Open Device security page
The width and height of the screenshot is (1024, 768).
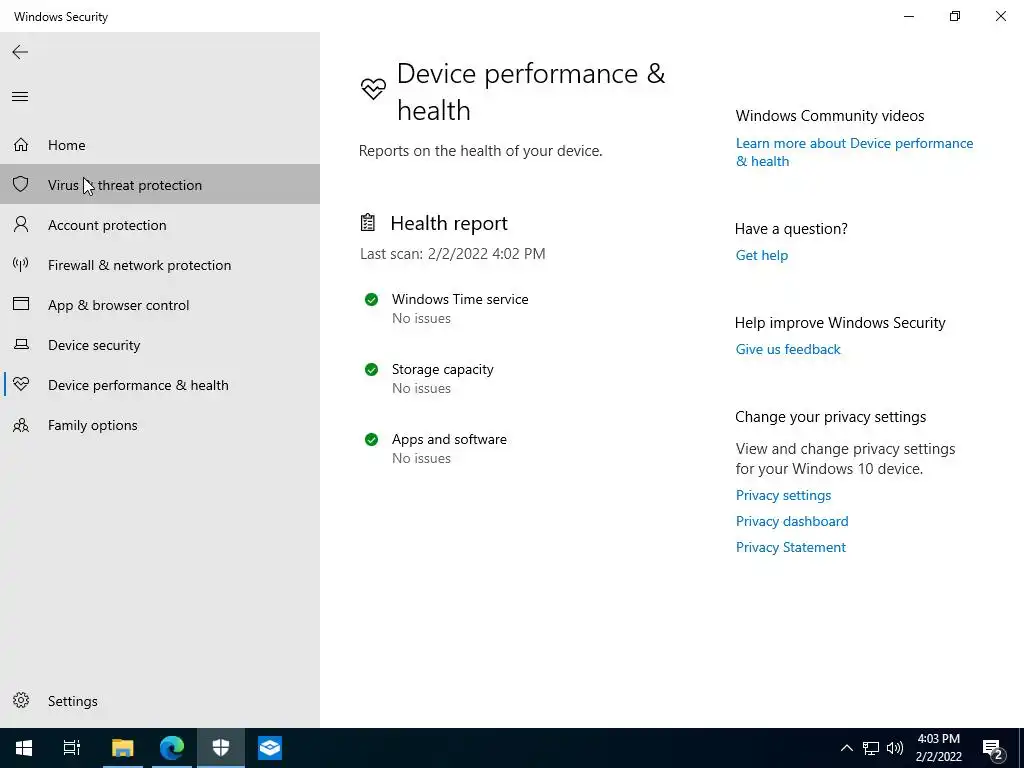(160, 345)
